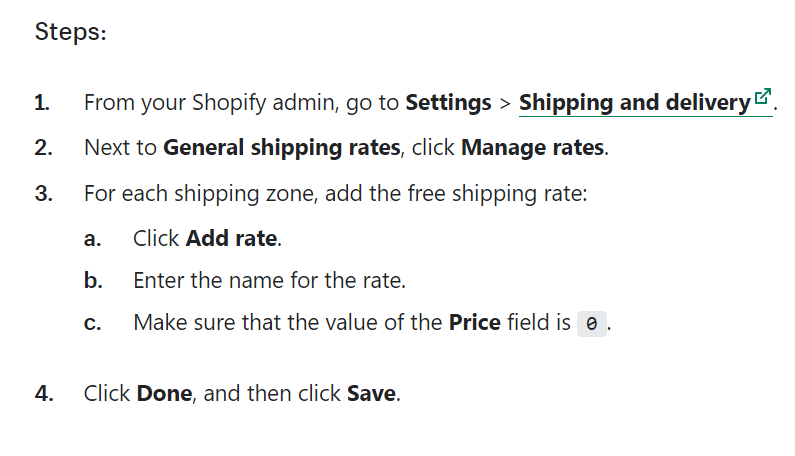The width and height of the screenshot is (795, 456).
Task: Select the bold text General shipping rates
Action: click(x=282, y=148)
